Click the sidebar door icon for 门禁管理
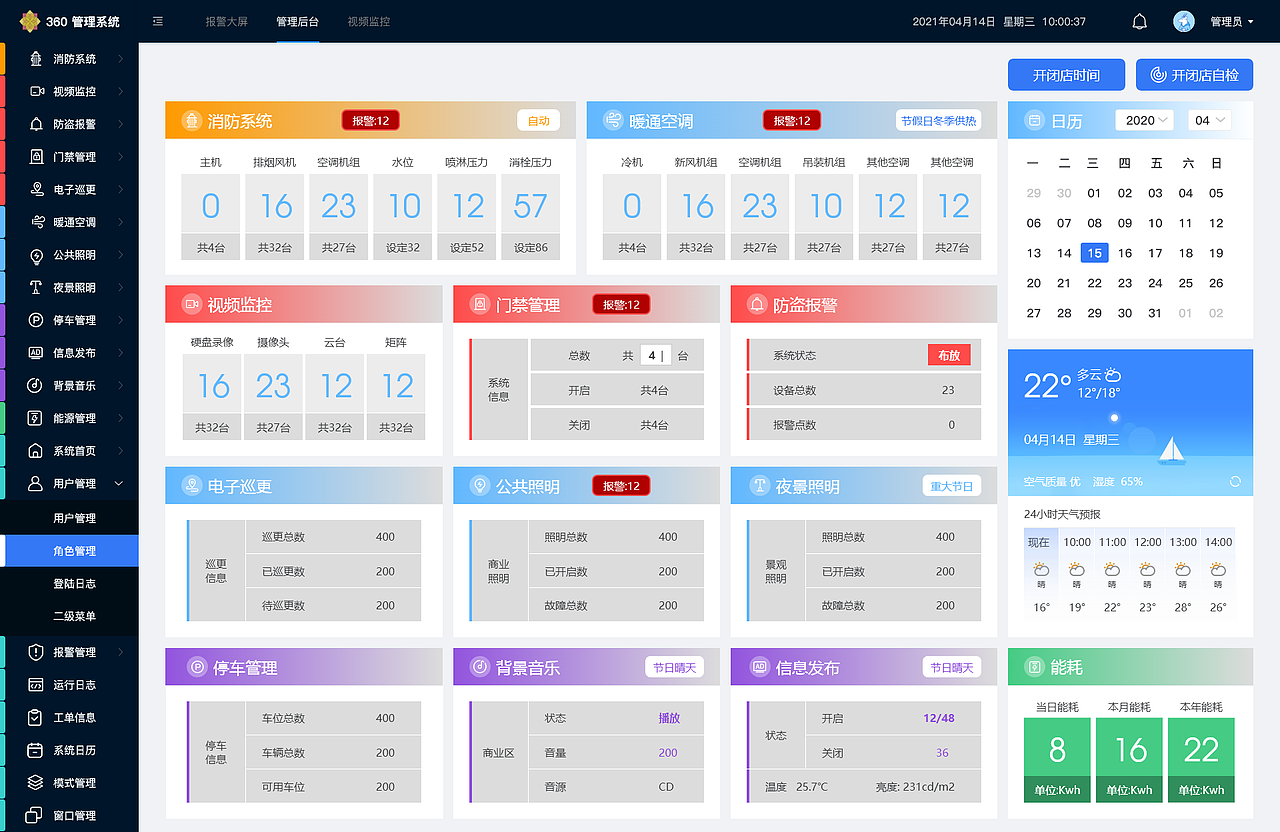The image size is (1280, 832). point(36,157)
